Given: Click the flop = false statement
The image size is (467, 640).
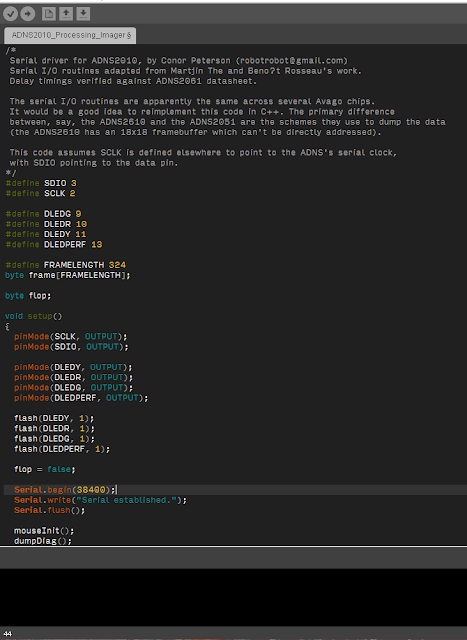Looking at the screenshot, I should pyautogui.click(x=44, y=469).
